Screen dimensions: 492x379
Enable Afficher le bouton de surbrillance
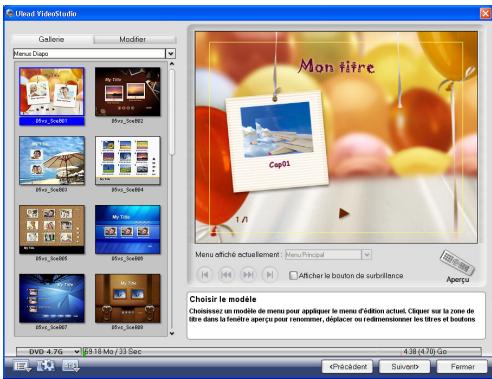(x=293, y=276)
